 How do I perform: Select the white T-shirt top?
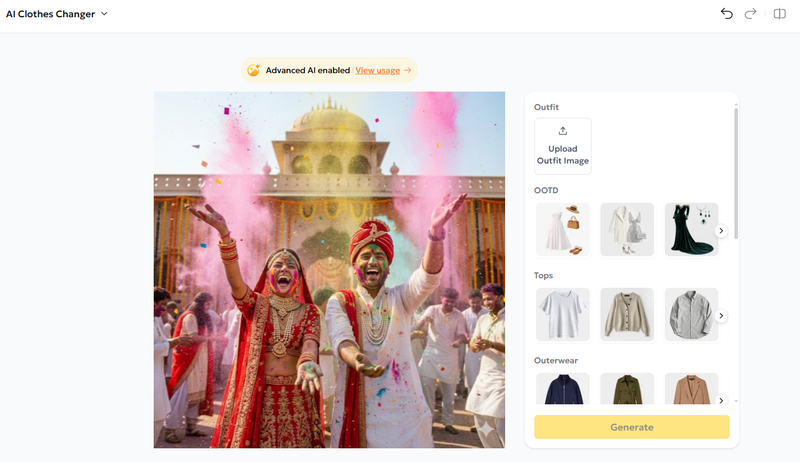(563, 315)
